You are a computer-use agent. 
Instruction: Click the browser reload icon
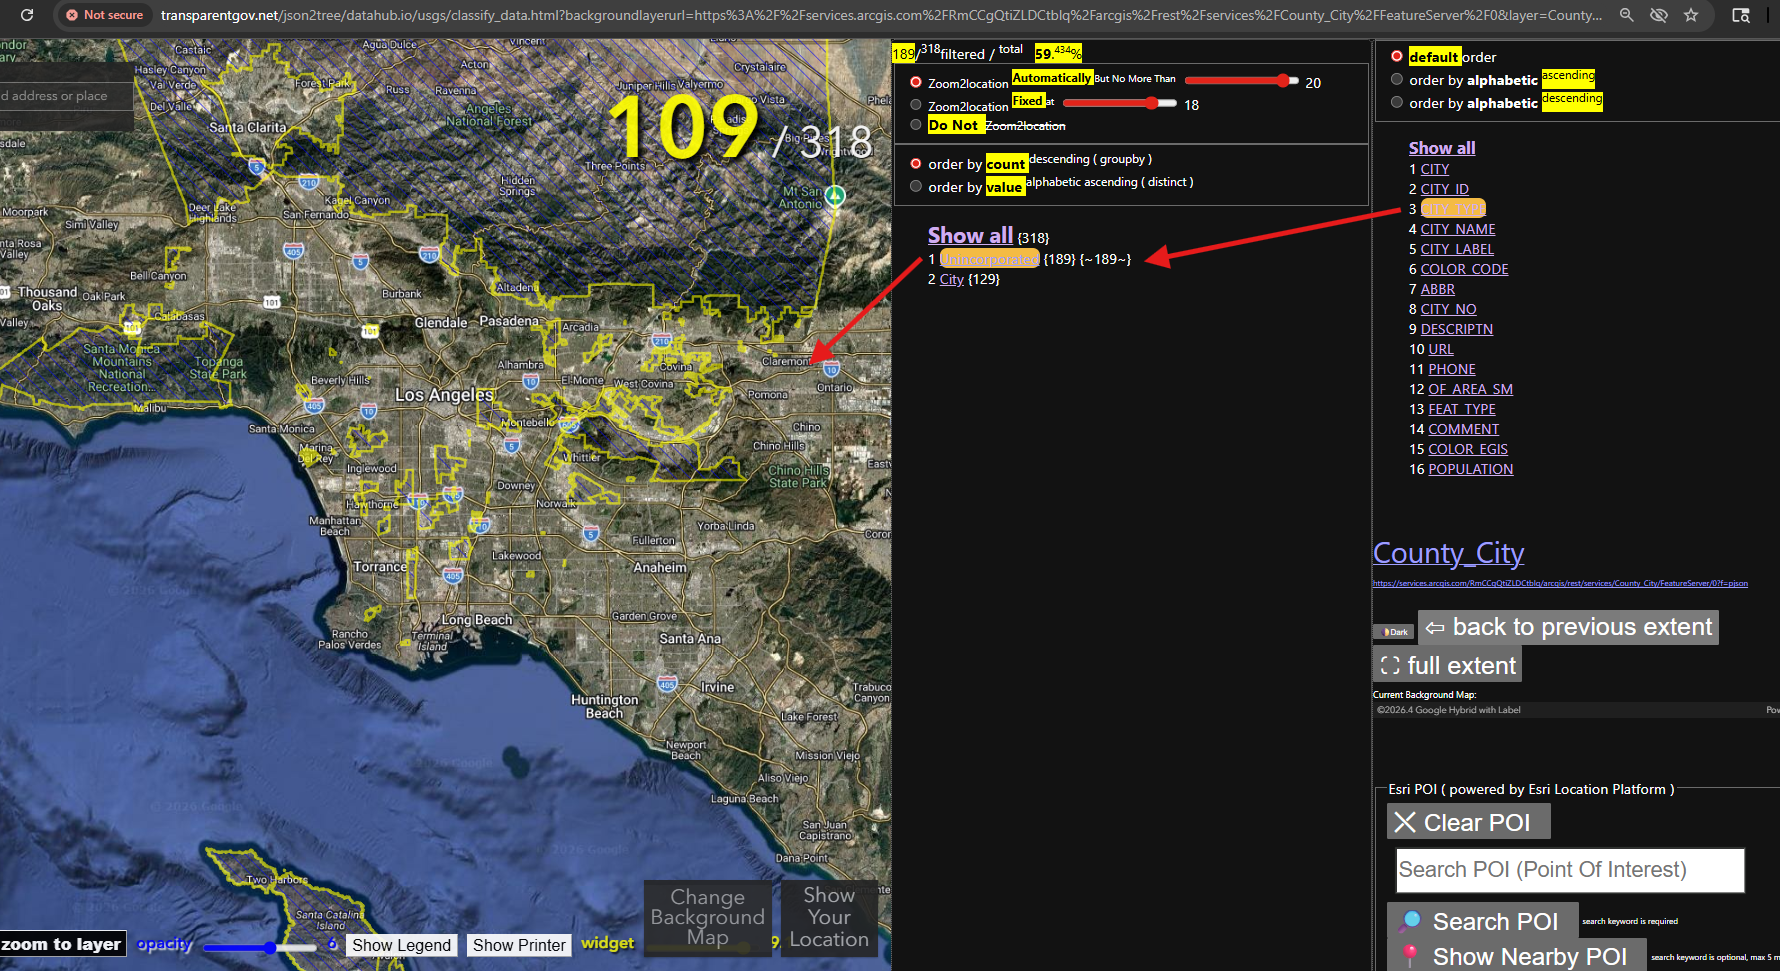click(27, 15)
